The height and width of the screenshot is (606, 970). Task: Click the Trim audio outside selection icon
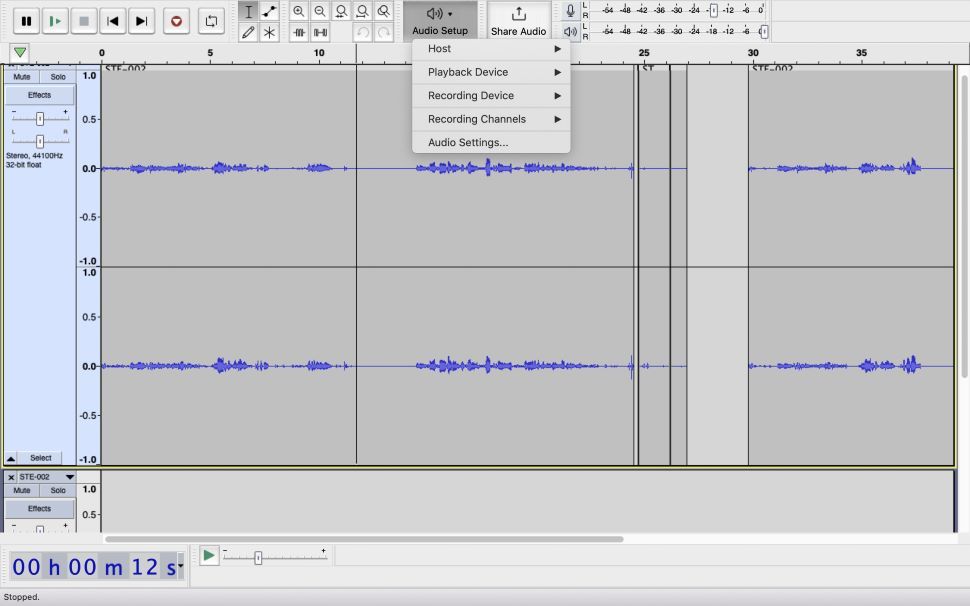pos(299,31)
